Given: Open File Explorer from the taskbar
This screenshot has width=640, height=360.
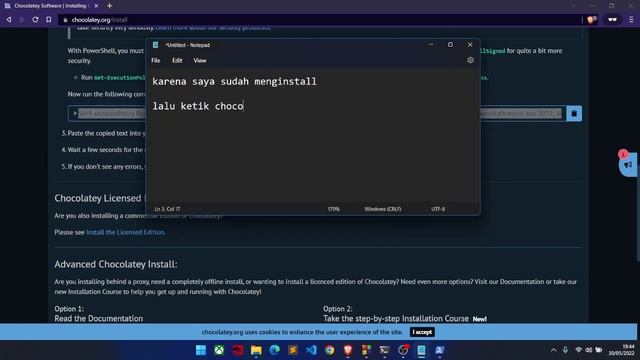Looking at the screenshot, I should tap(256, 350).
